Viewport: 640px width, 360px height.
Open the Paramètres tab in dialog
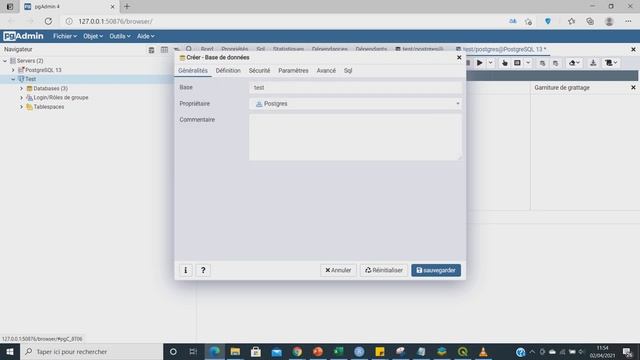coord(293,71)
